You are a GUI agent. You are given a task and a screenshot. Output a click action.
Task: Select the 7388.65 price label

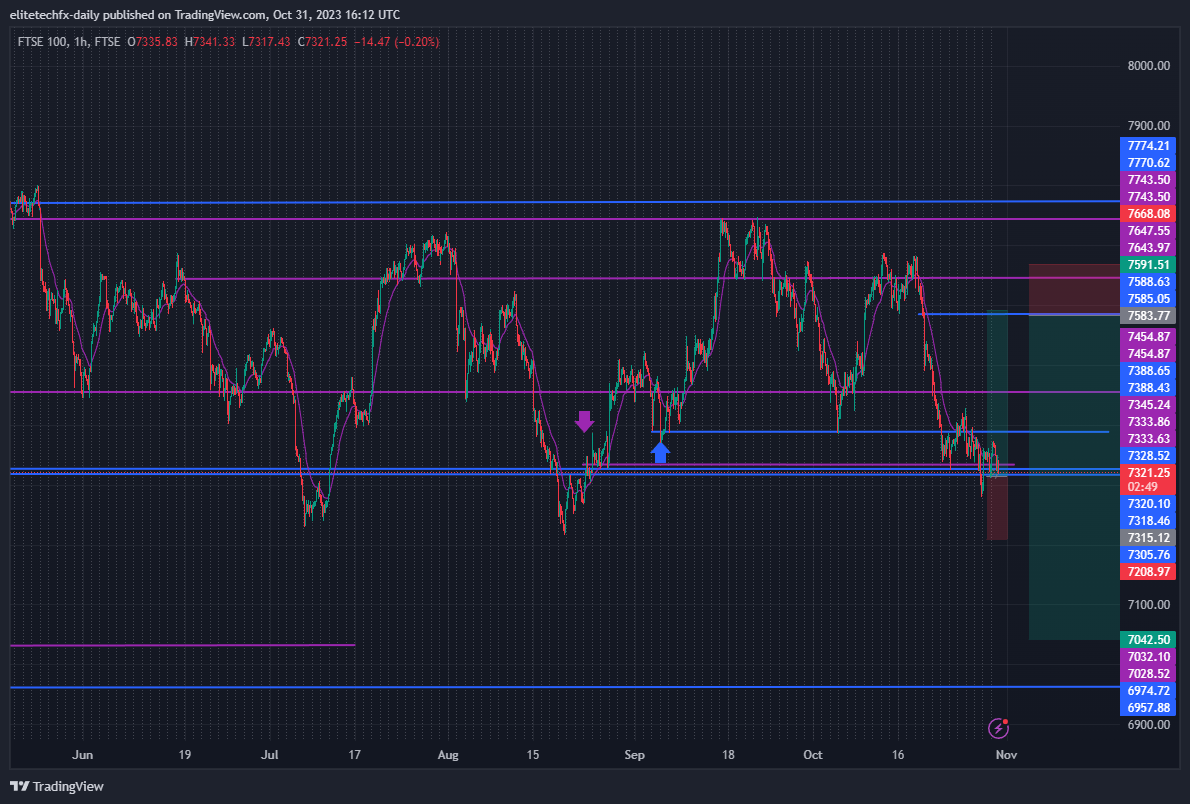[x=1148, y=370]
